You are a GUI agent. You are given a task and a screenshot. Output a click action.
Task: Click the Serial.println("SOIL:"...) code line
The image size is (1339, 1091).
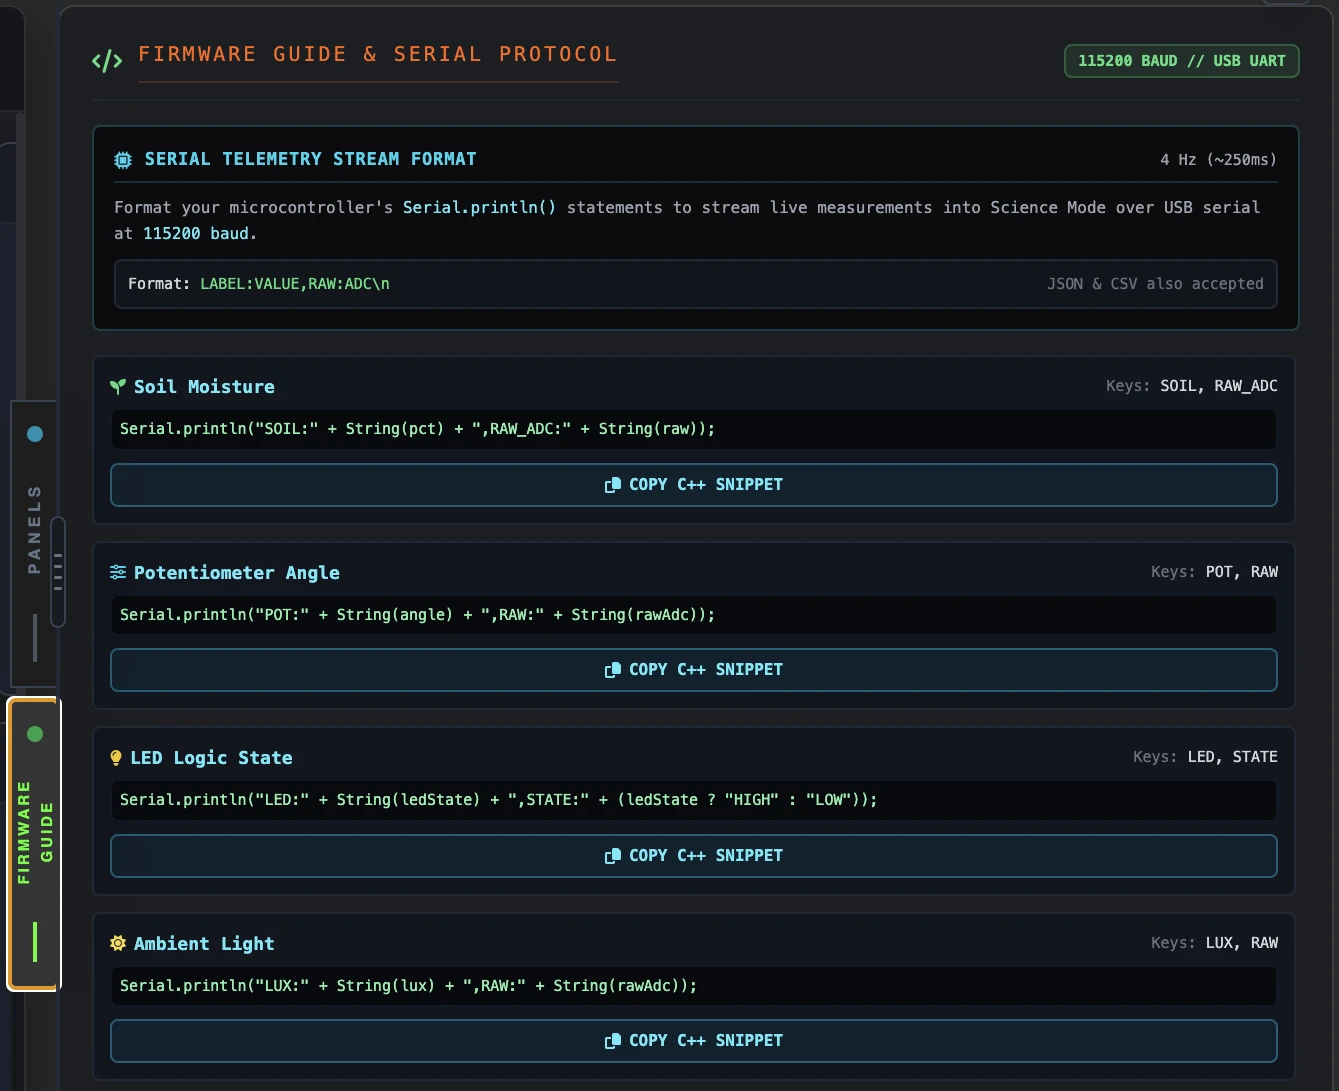(x=694, y=429)
